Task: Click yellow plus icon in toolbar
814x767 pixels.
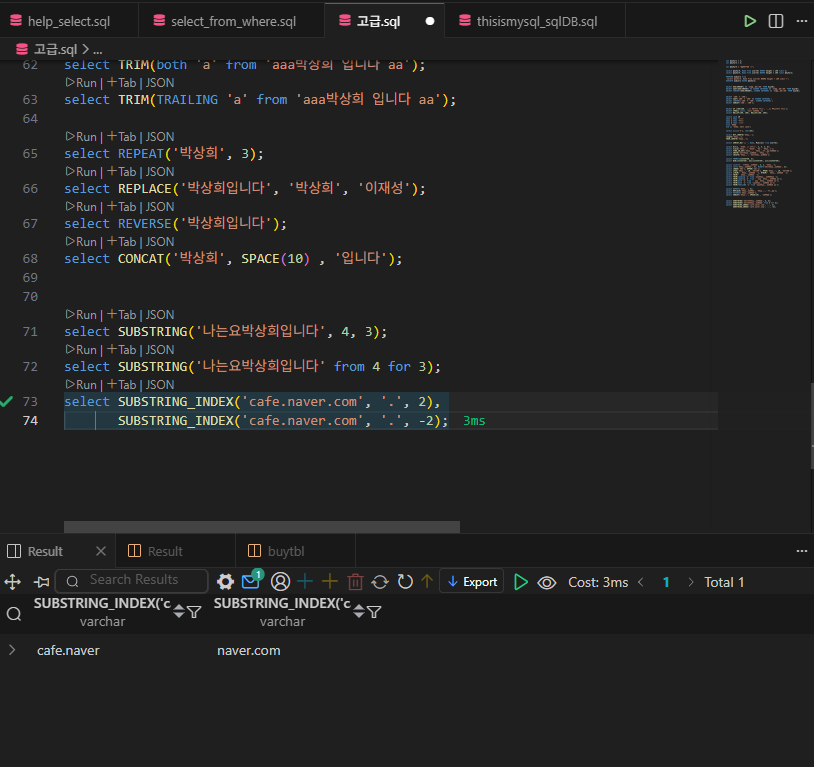Action: (330, 581)
